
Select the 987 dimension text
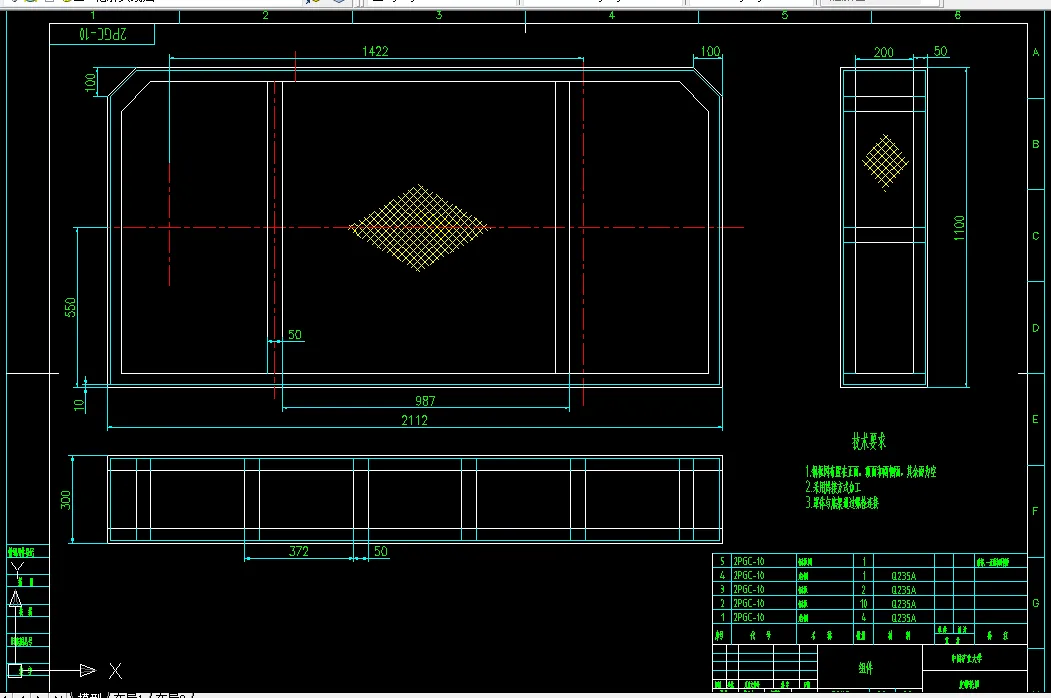pyautogui.click(x=425, y=401)
